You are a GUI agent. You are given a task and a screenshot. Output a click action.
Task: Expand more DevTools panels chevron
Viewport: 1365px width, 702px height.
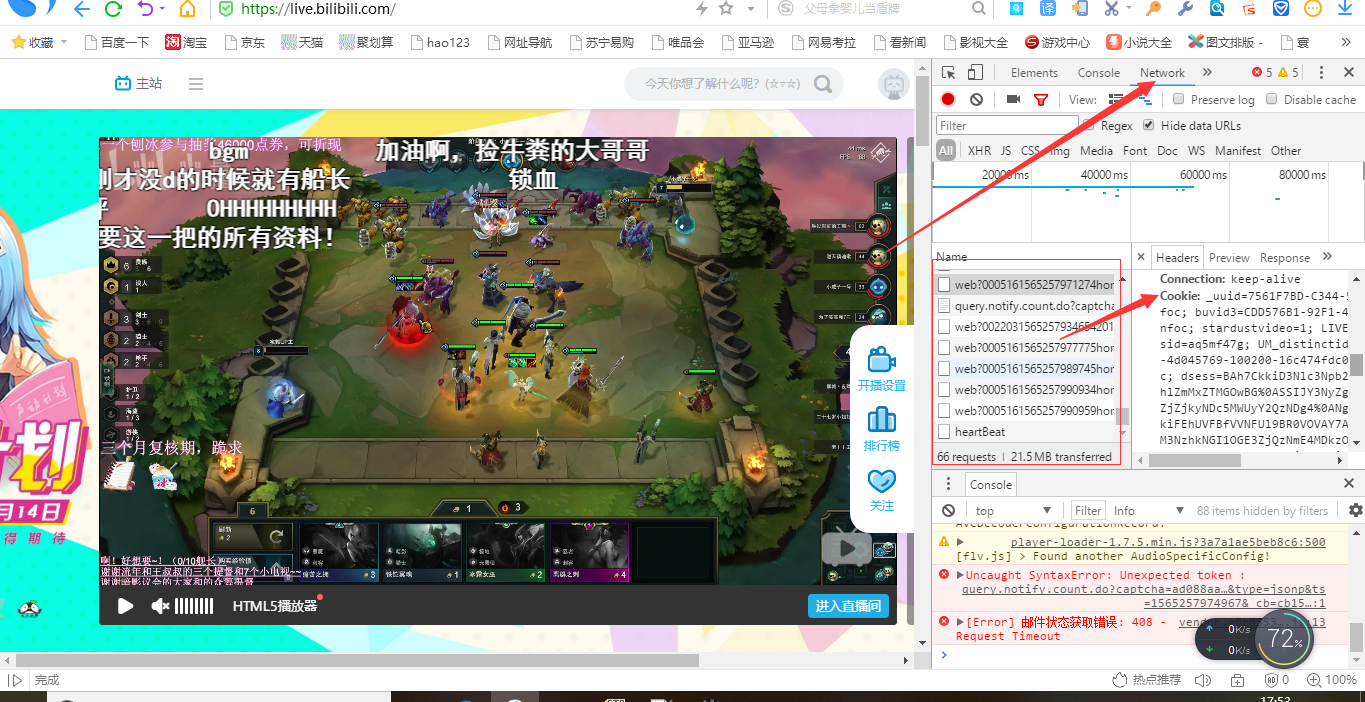point(1207,72)
